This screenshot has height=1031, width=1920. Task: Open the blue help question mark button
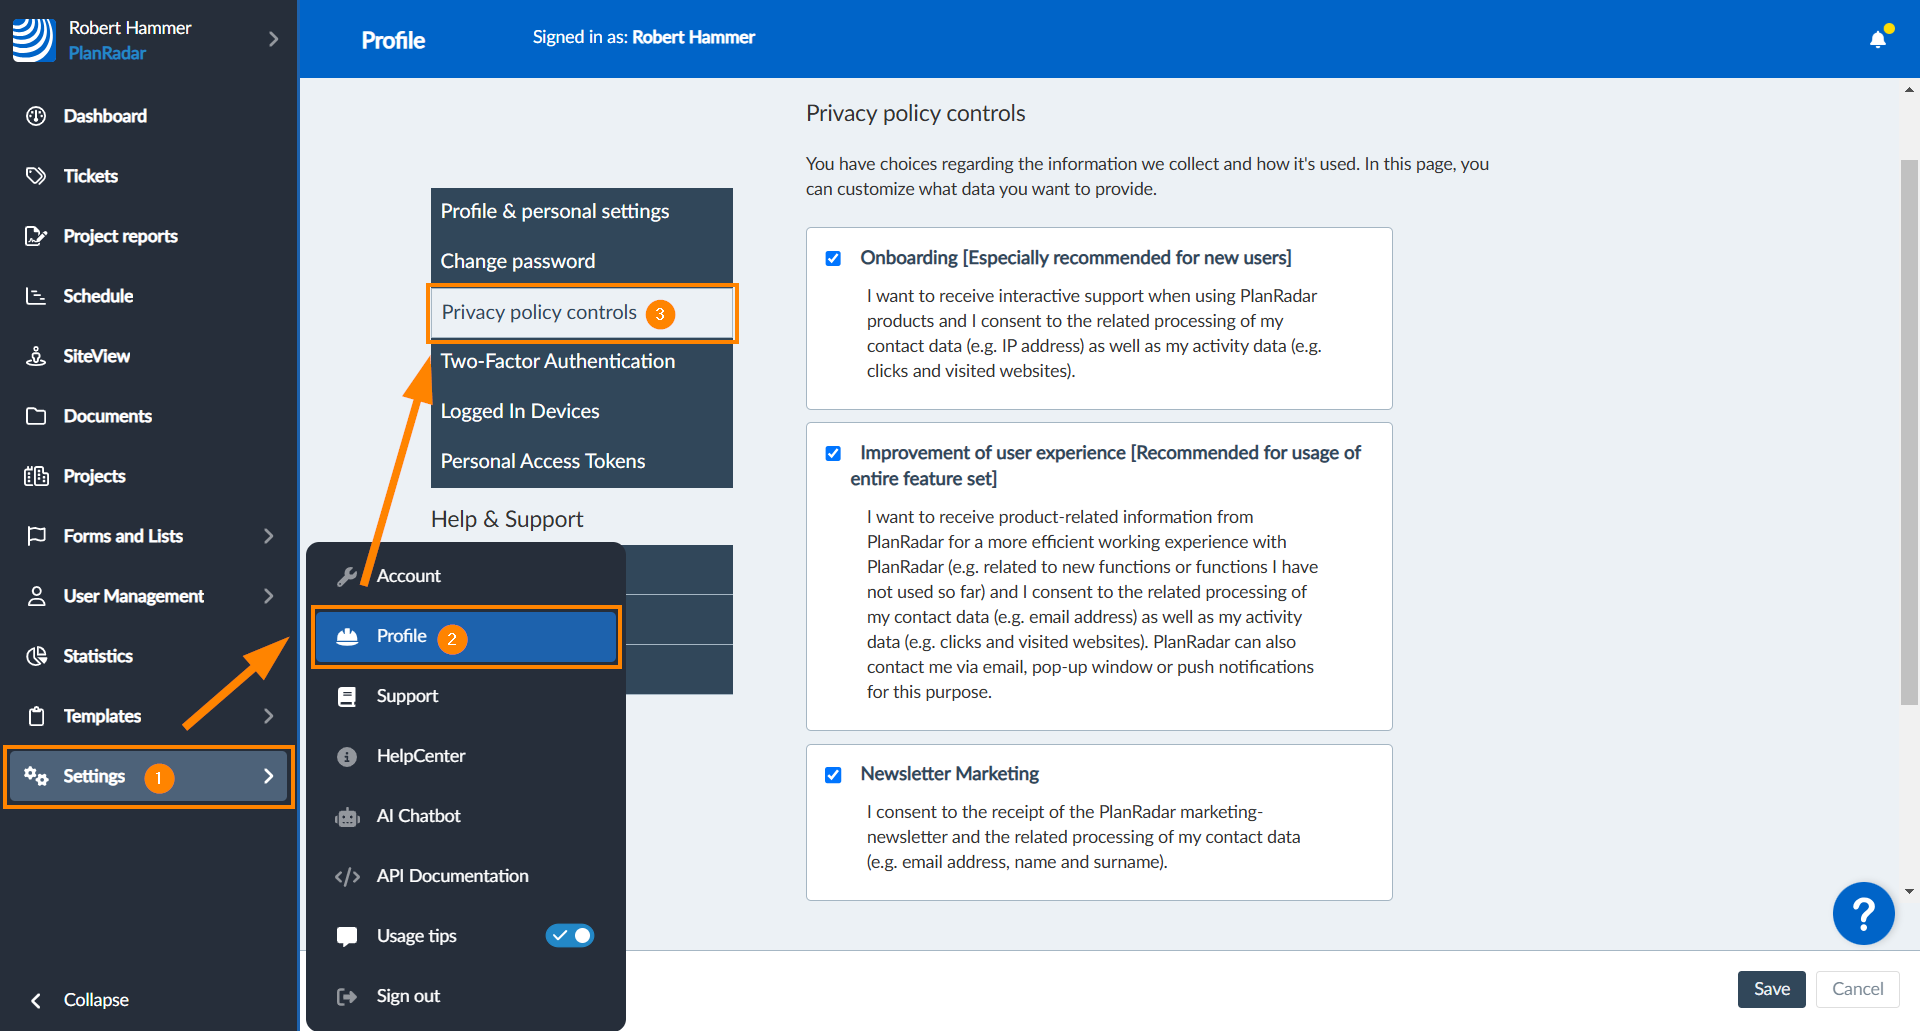pyautogui.click(x=1863, y=913)
